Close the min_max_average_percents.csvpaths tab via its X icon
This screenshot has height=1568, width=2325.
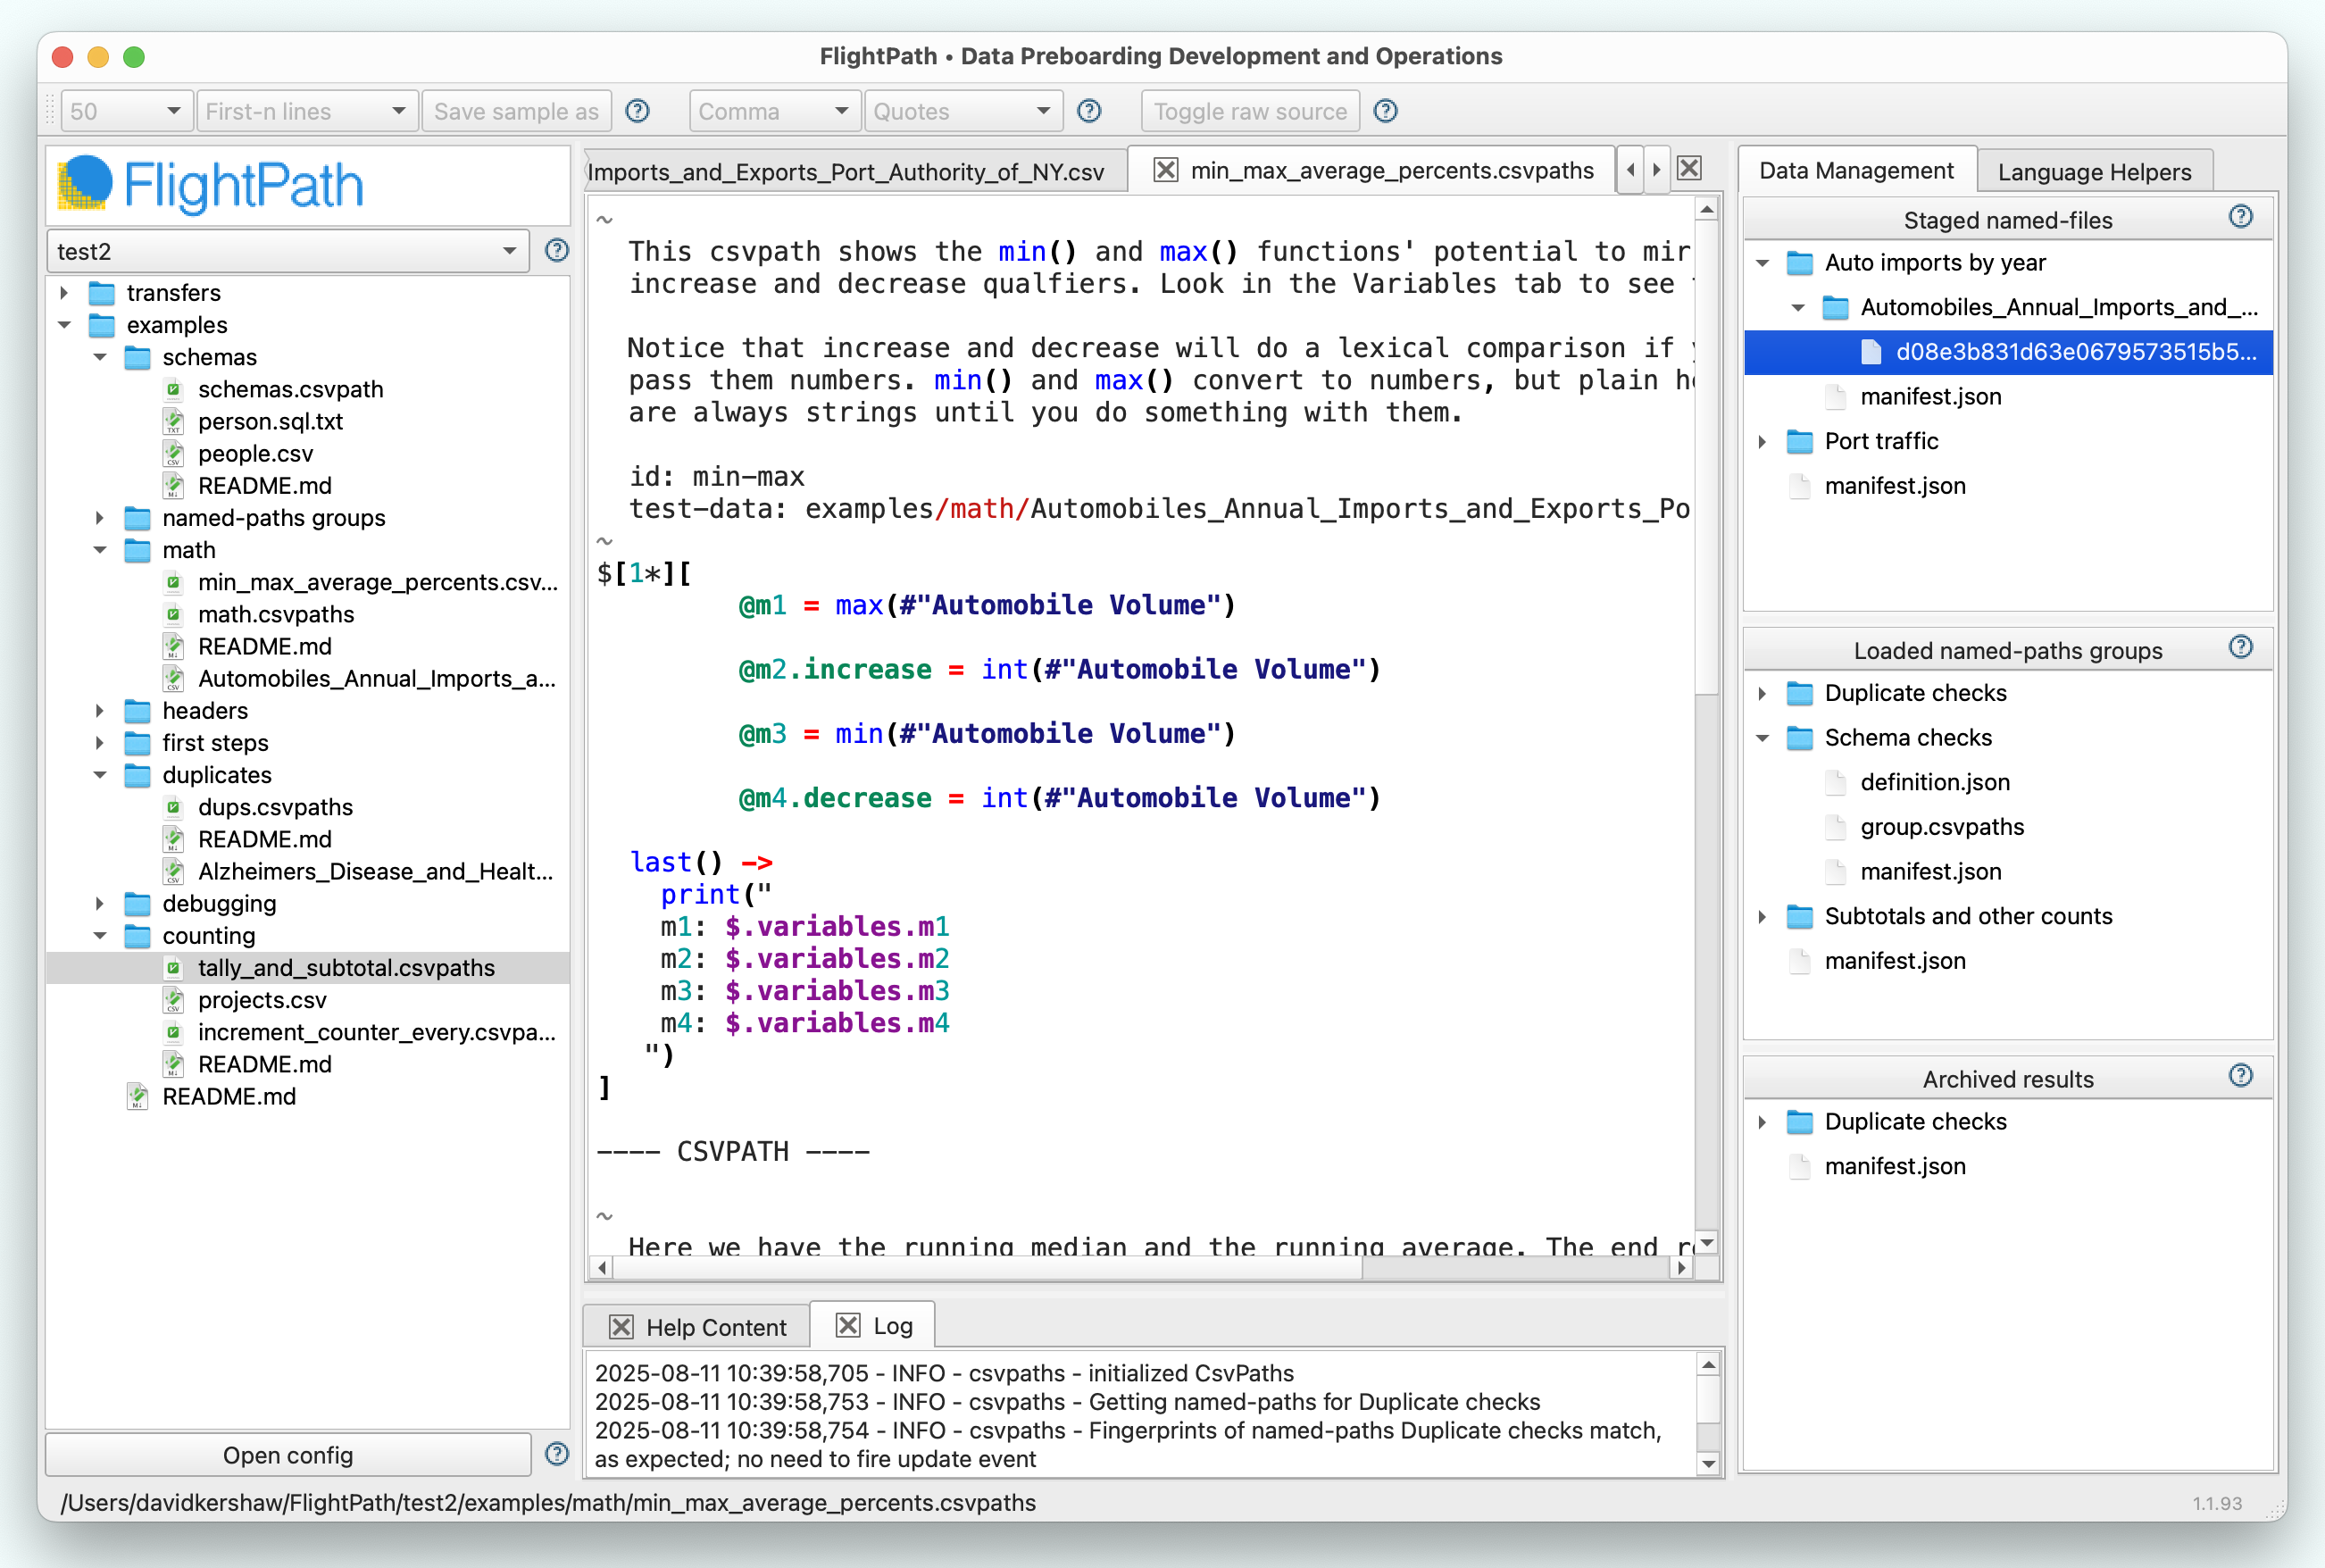1165,170
